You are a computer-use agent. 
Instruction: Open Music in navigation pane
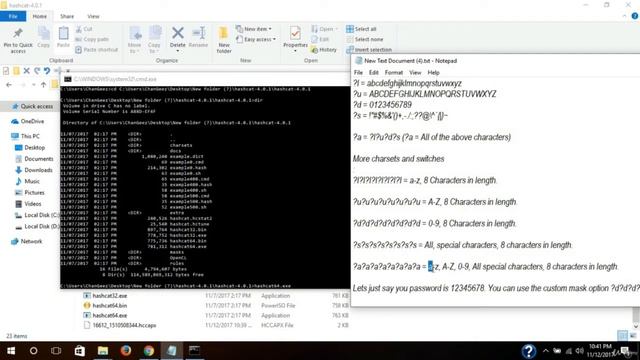point(28,181)
